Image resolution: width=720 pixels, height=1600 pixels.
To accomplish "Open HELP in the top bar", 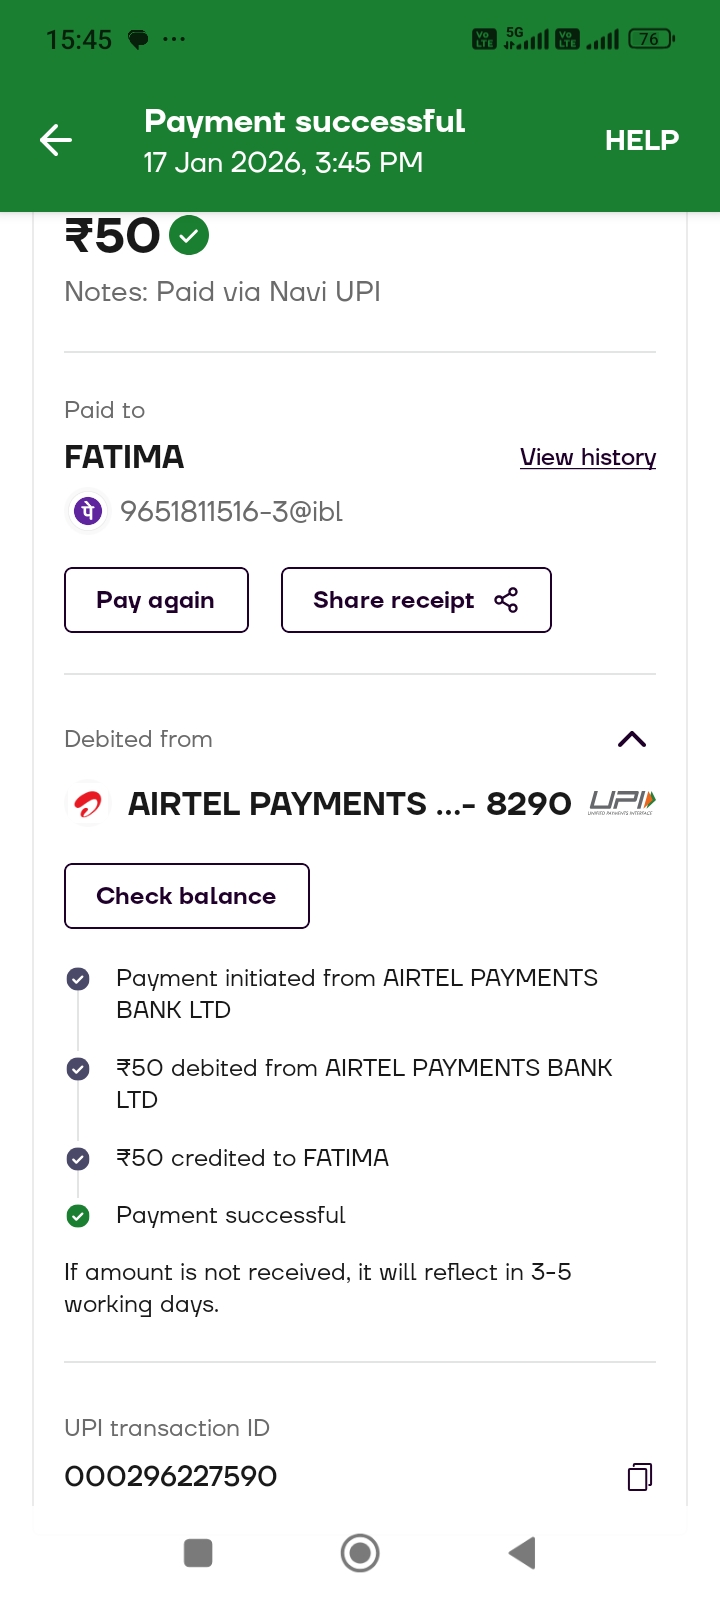I will coord(641,140).
